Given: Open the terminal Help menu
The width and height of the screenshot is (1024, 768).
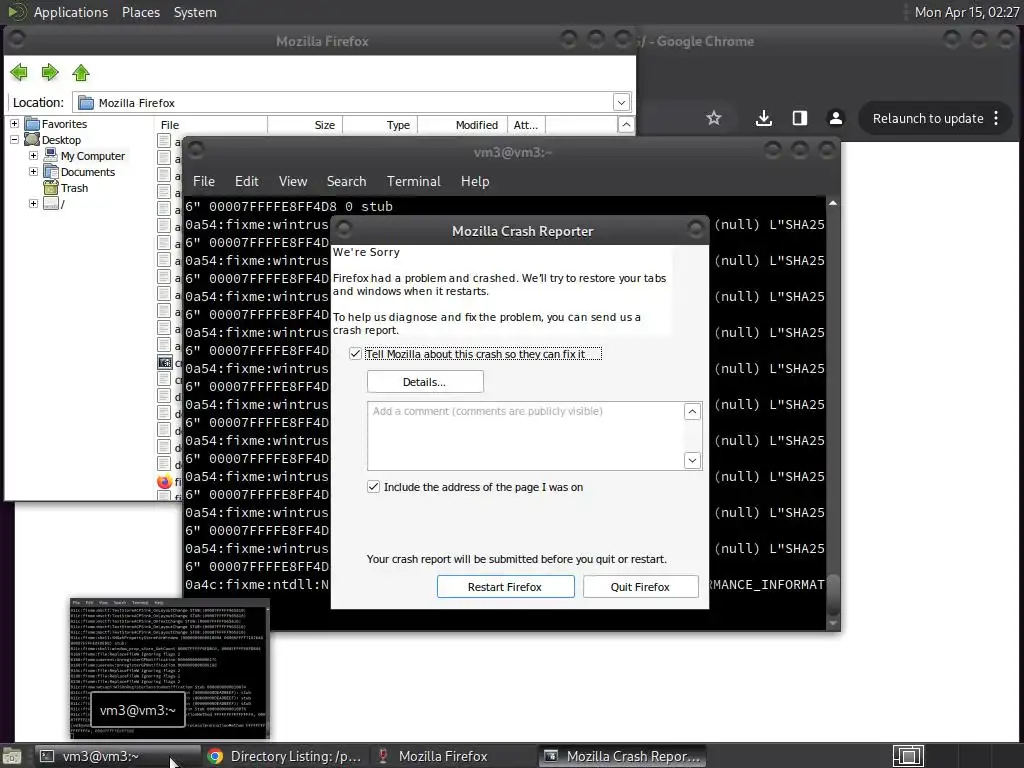Looking at the screenshot, I should click(475, 181).
